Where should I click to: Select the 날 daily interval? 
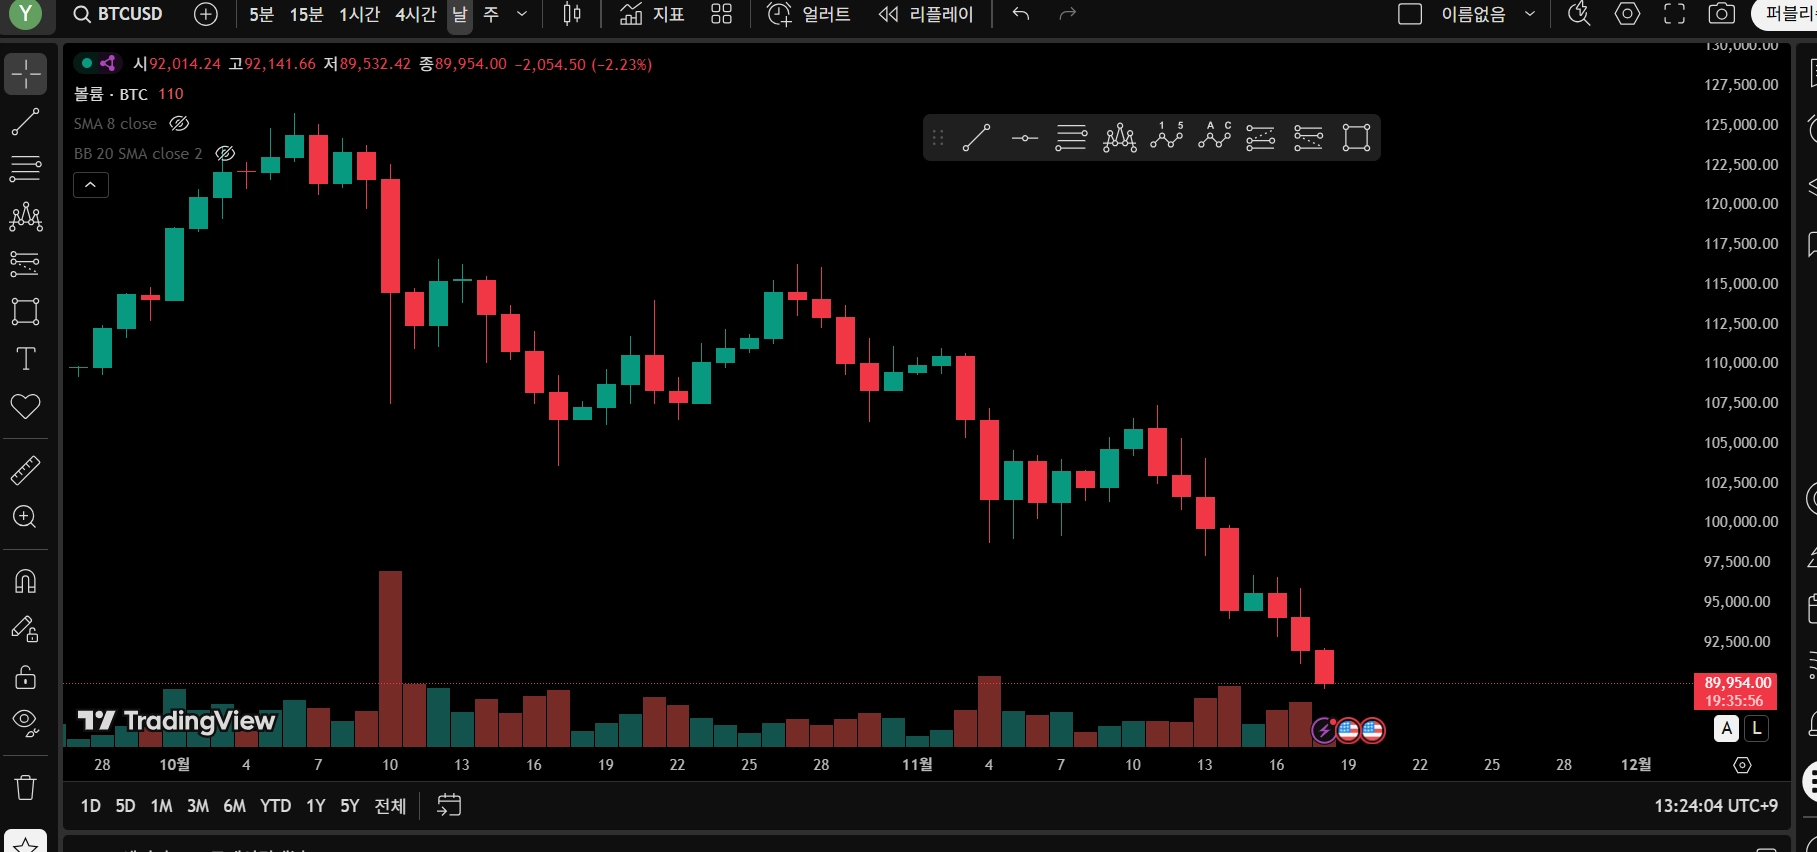point(460,14)
